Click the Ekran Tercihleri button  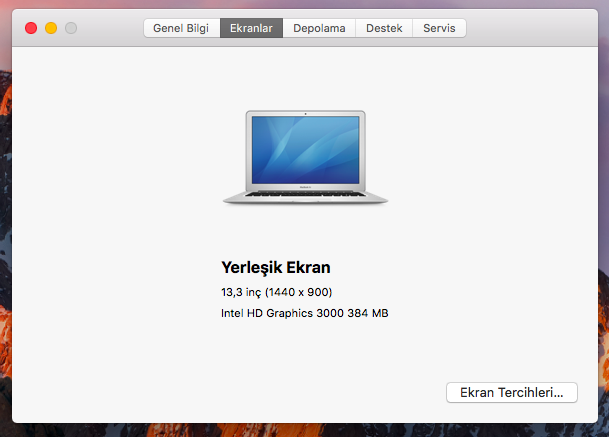[512, 392]
